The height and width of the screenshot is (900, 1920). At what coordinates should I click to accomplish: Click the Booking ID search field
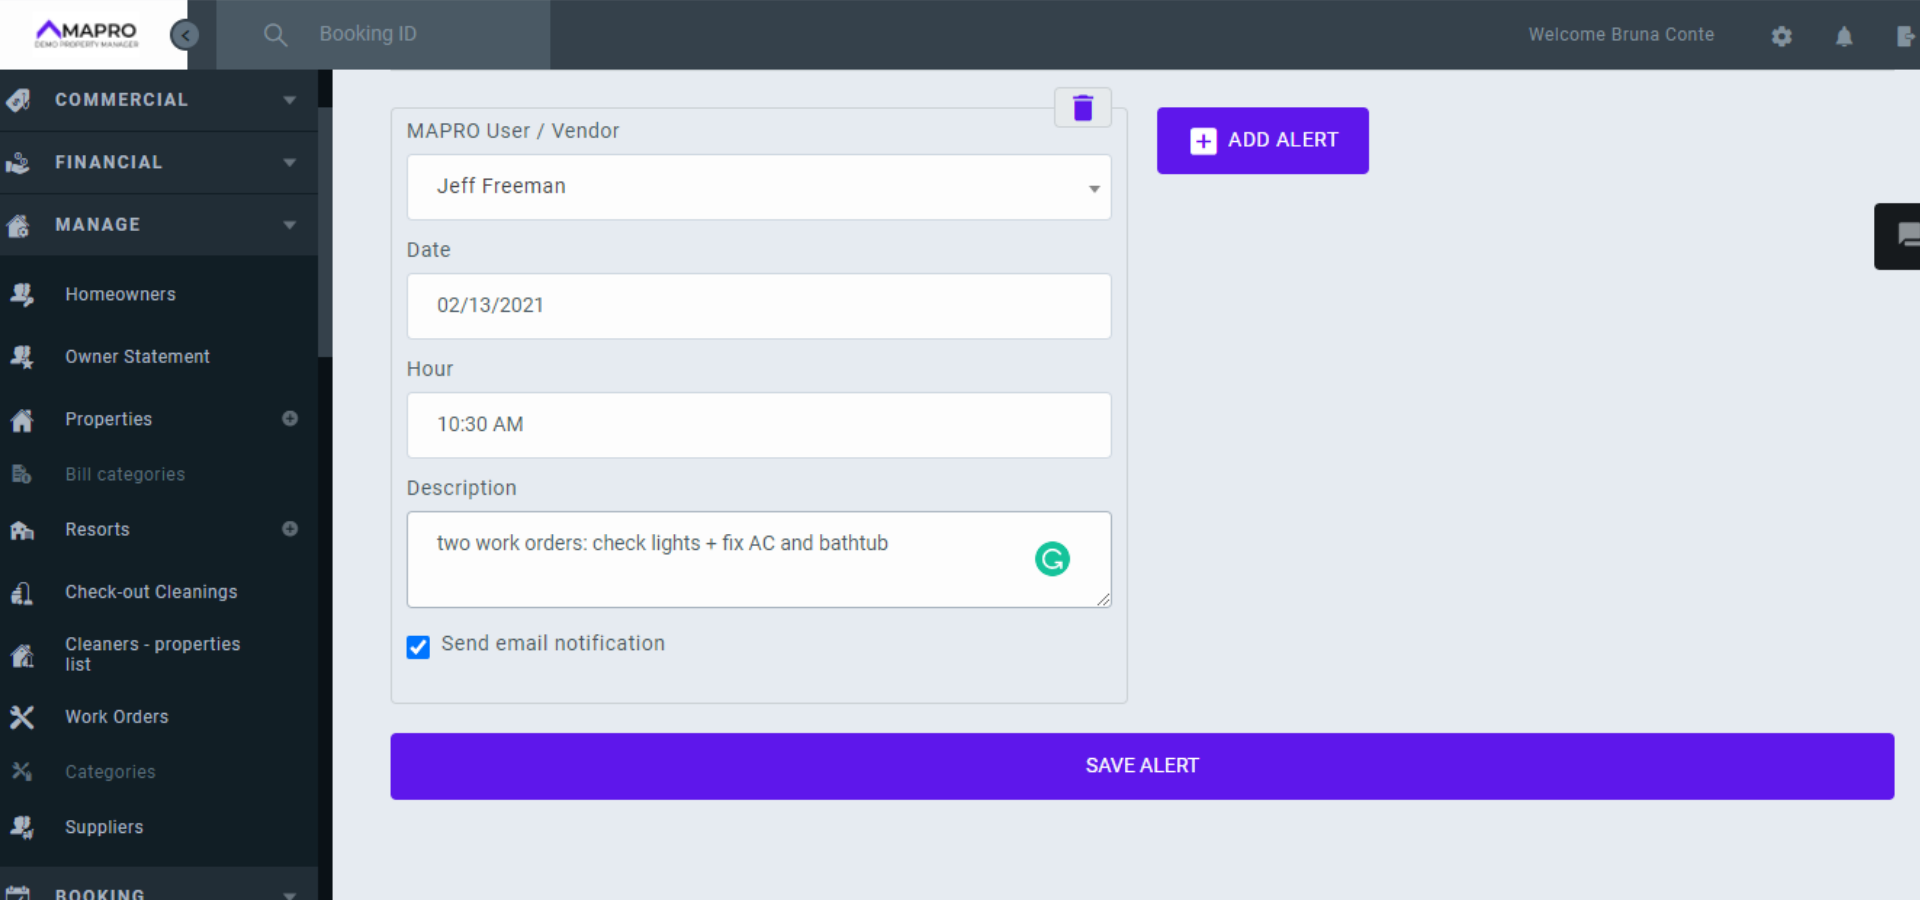[420, 34]
